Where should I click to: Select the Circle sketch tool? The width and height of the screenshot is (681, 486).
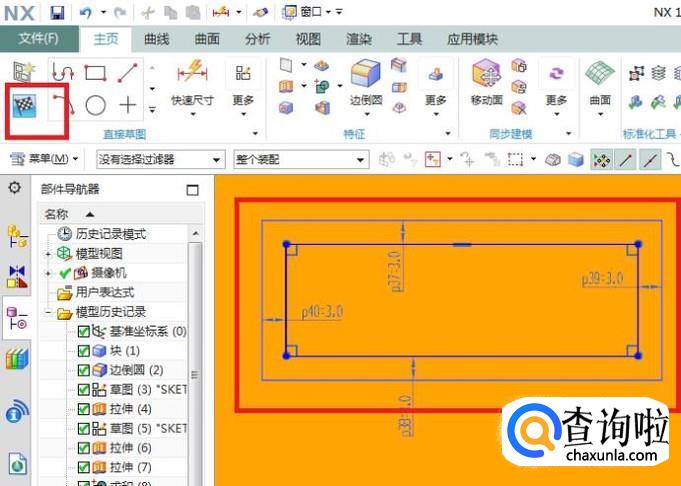(96, 105)
